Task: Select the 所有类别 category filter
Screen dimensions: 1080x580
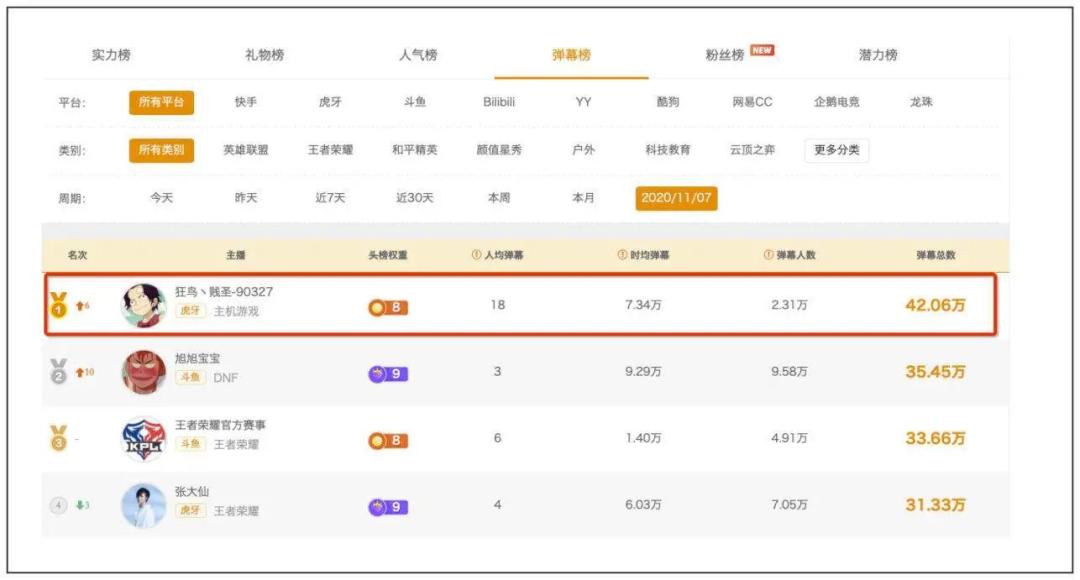Action: coord(161,150)
